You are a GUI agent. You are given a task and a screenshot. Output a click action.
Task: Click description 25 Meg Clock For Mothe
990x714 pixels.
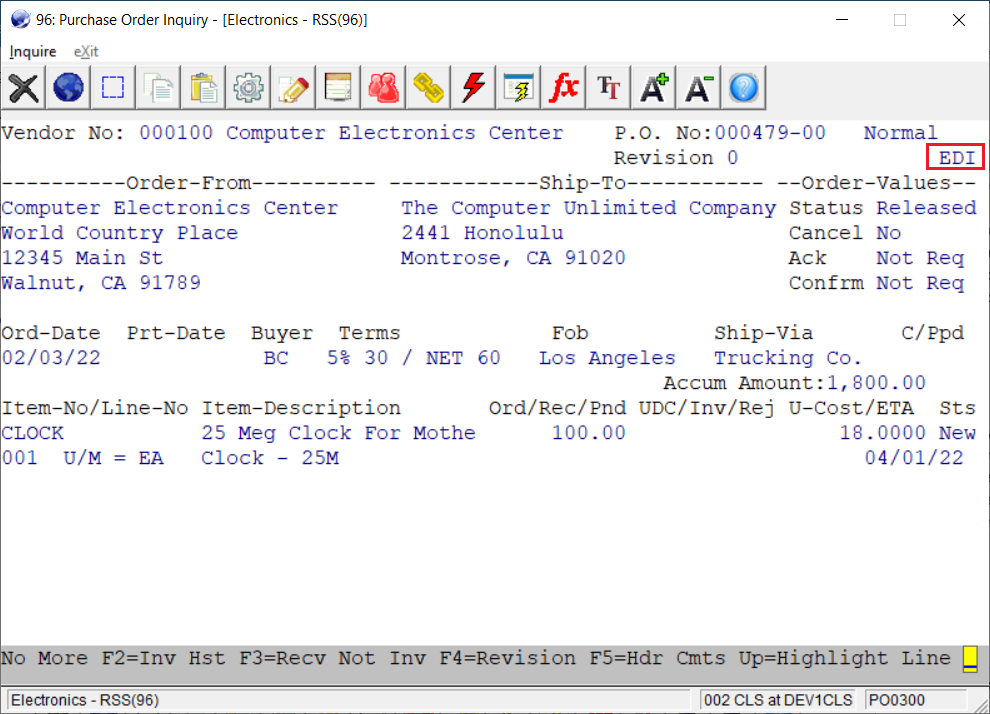[x=338, y=434]
